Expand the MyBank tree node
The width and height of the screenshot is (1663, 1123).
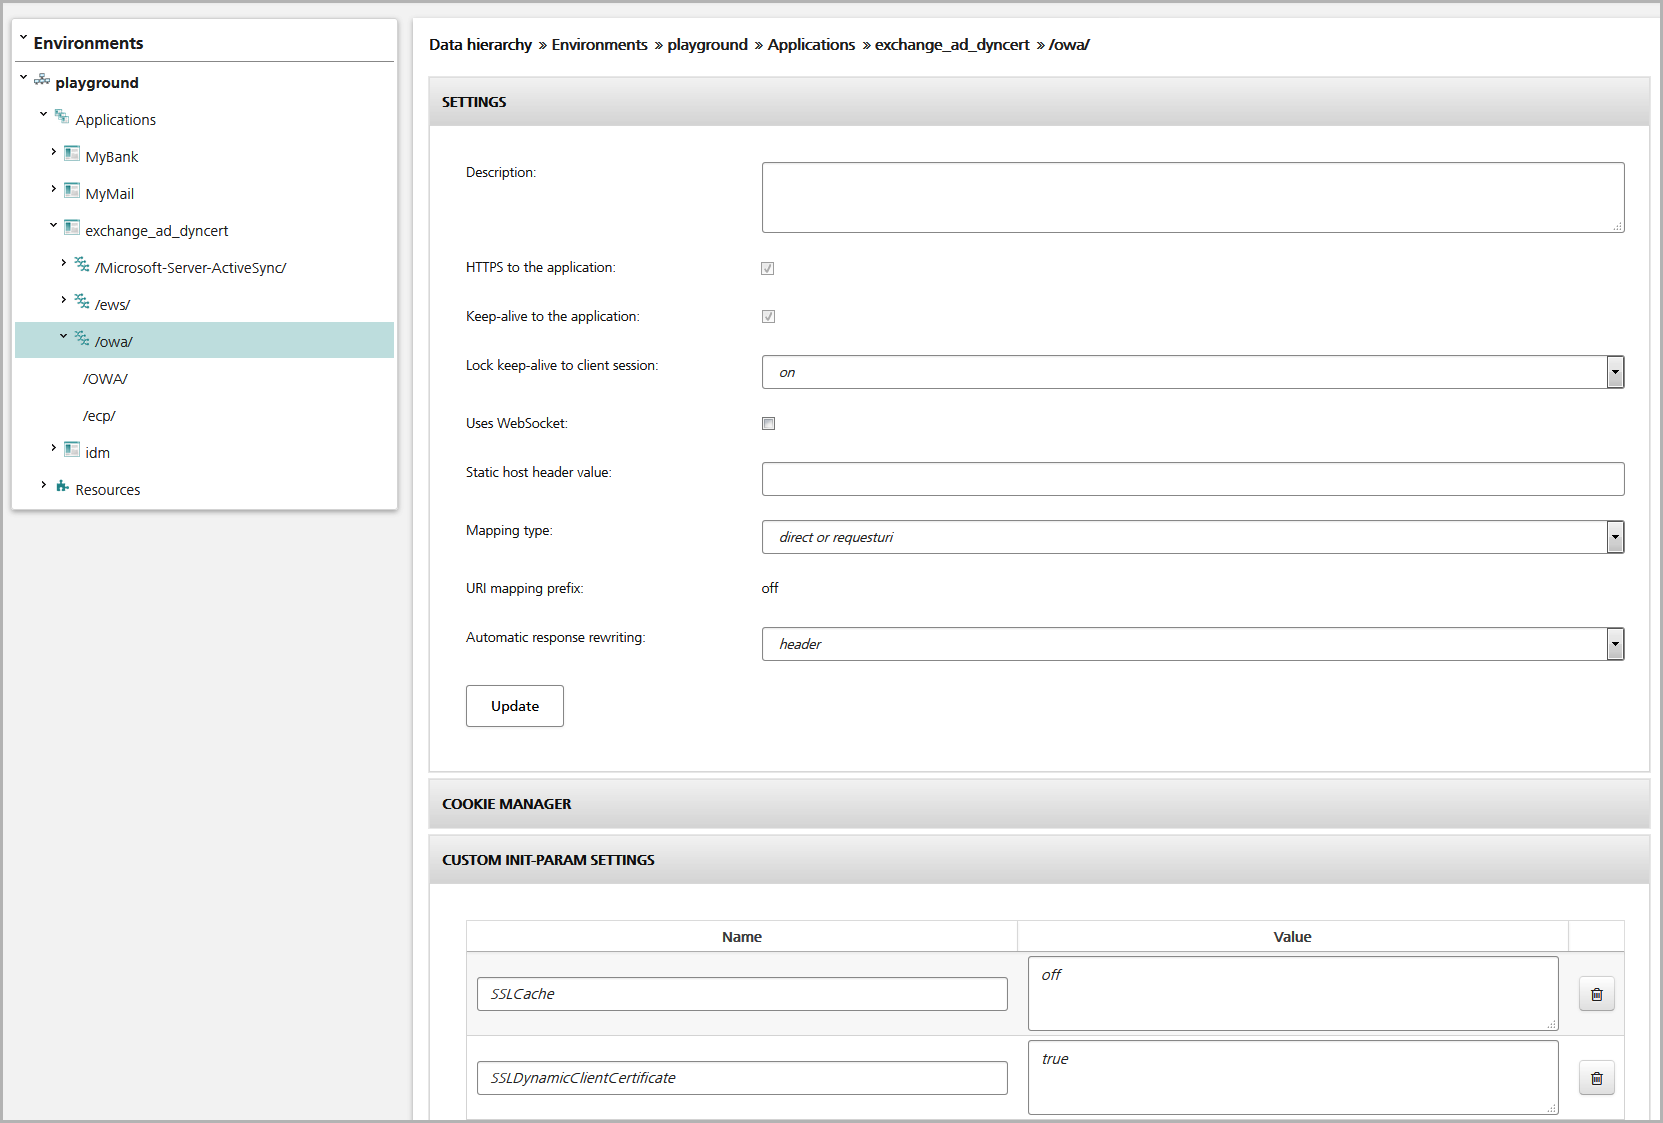click(x=53, y=151)
